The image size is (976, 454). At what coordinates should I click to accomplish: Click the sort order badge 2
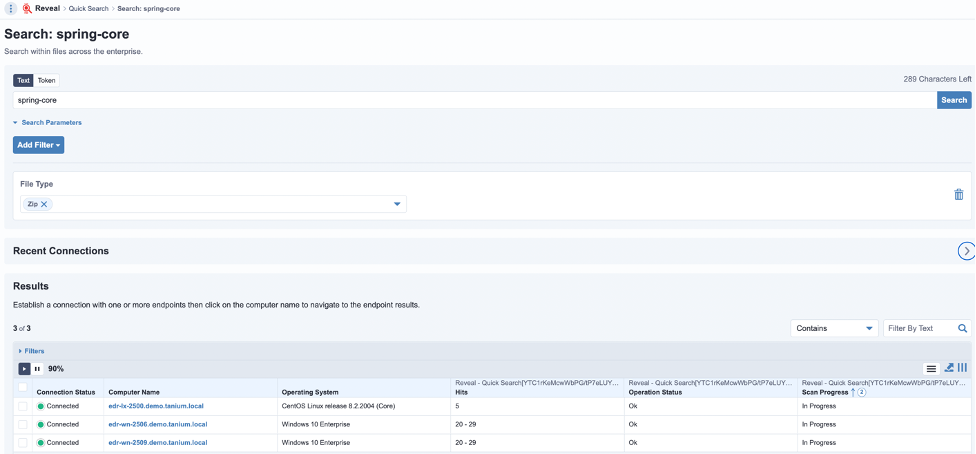861,392
